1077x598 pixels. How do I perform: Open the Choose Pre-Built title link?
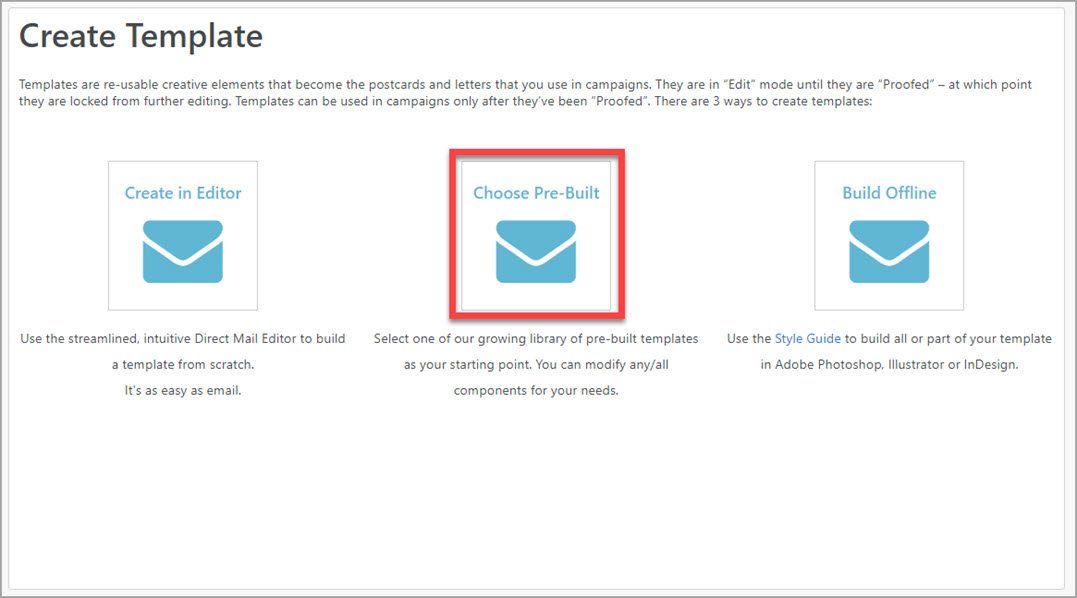coord(536,193)
